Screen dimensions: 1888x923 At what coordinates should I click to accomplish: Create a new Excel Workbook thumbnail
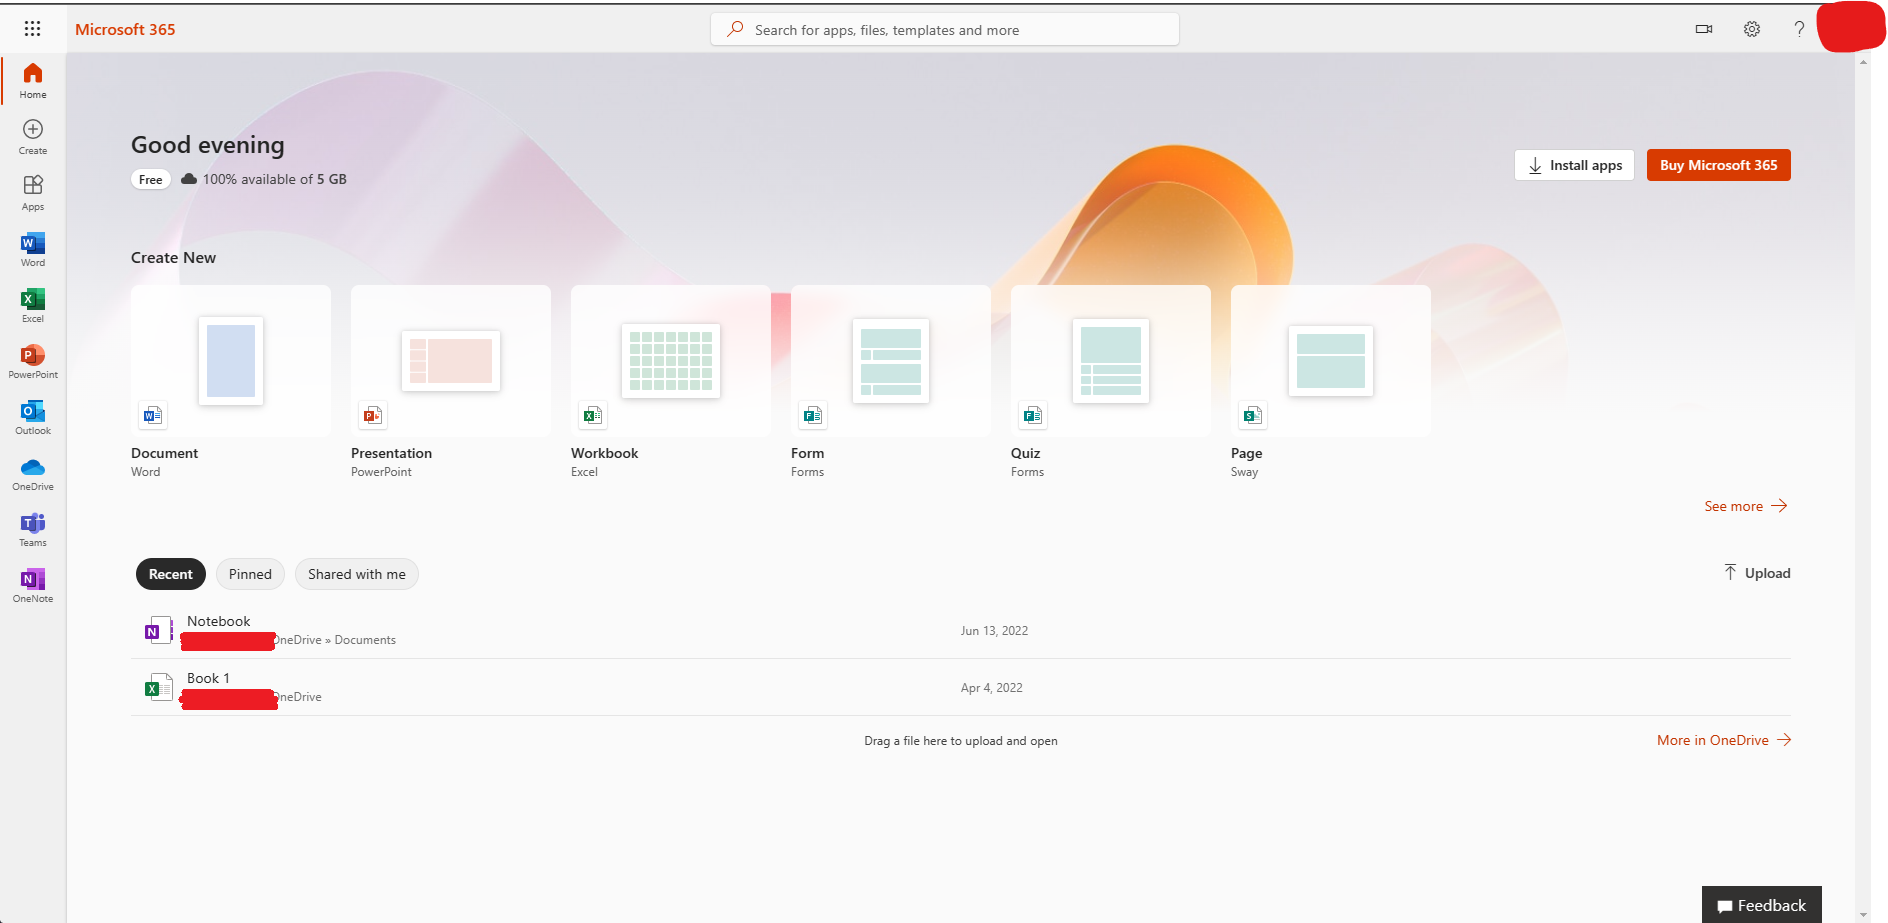coord(671,361)
